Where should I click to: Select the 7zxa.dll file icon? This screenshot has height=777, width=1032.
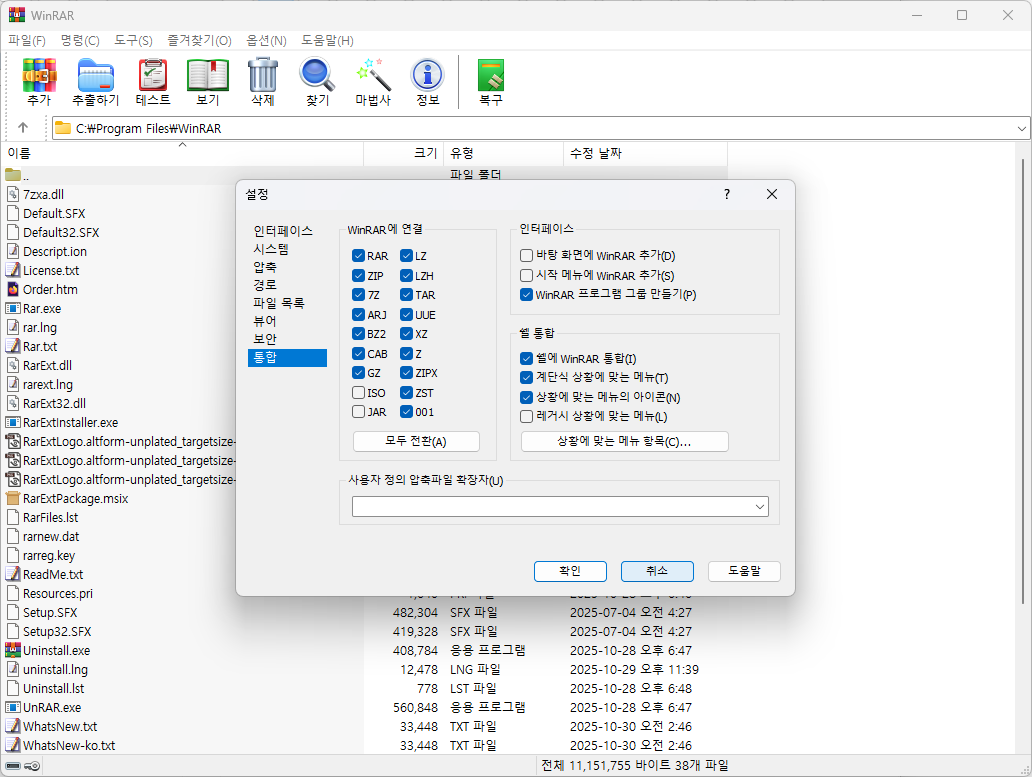pos(13,194)
